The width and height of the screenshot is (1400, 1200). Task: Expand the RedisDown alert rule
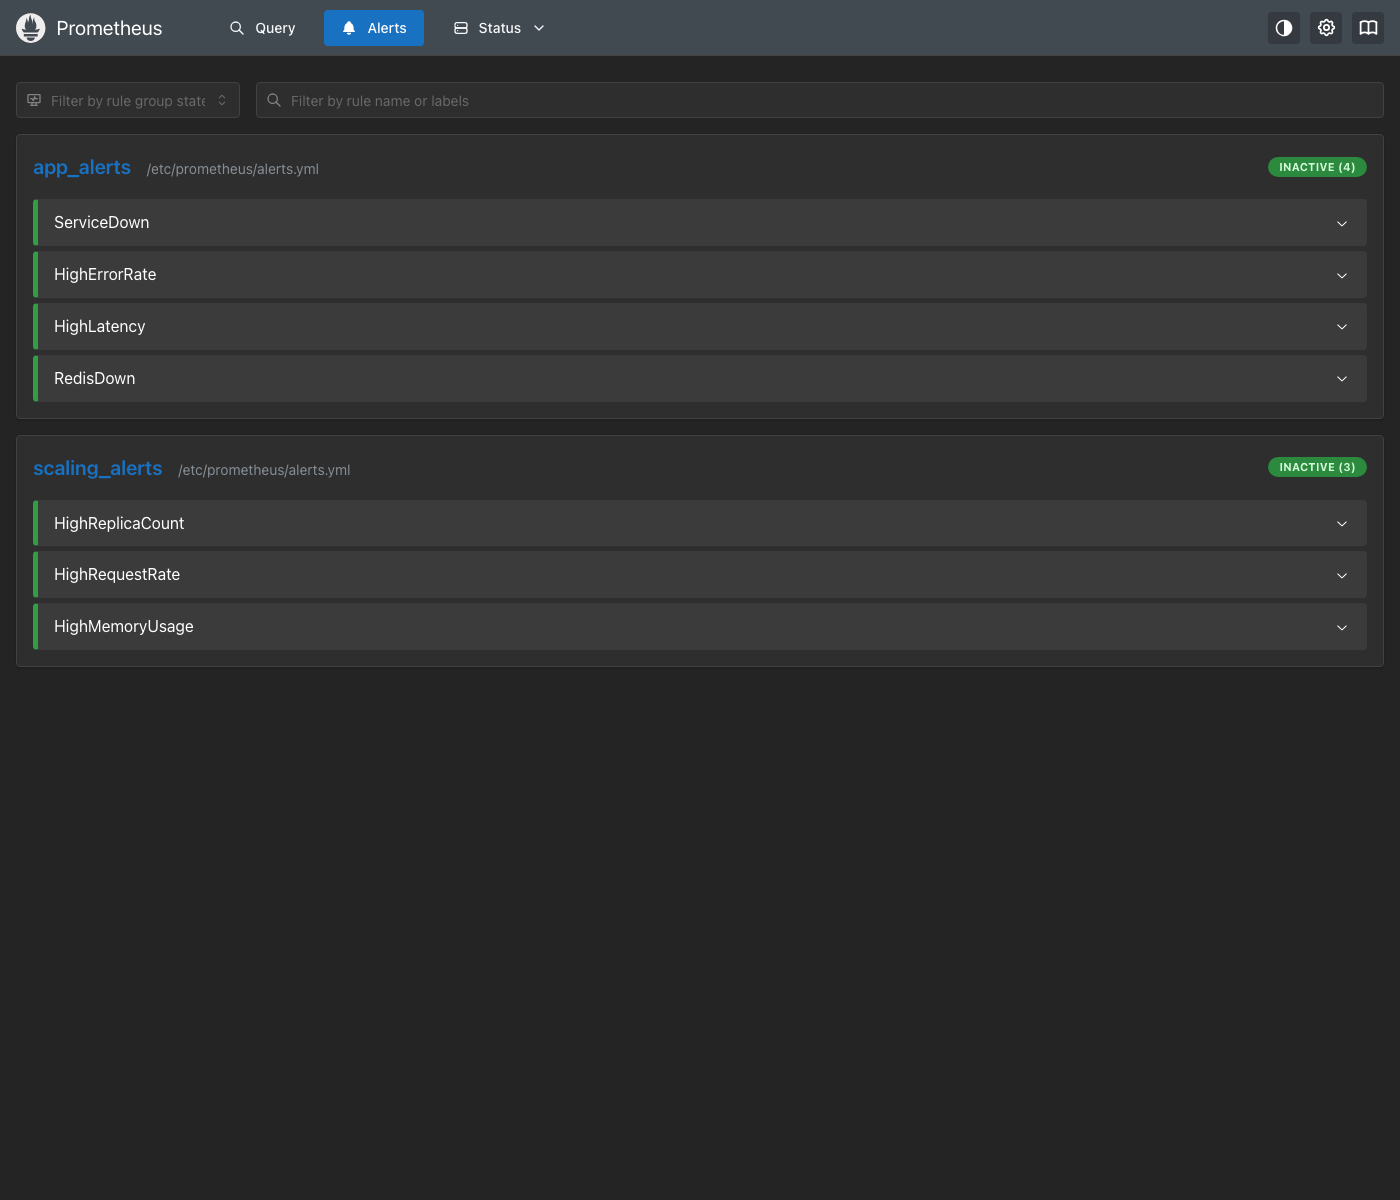tap(700, 378)
